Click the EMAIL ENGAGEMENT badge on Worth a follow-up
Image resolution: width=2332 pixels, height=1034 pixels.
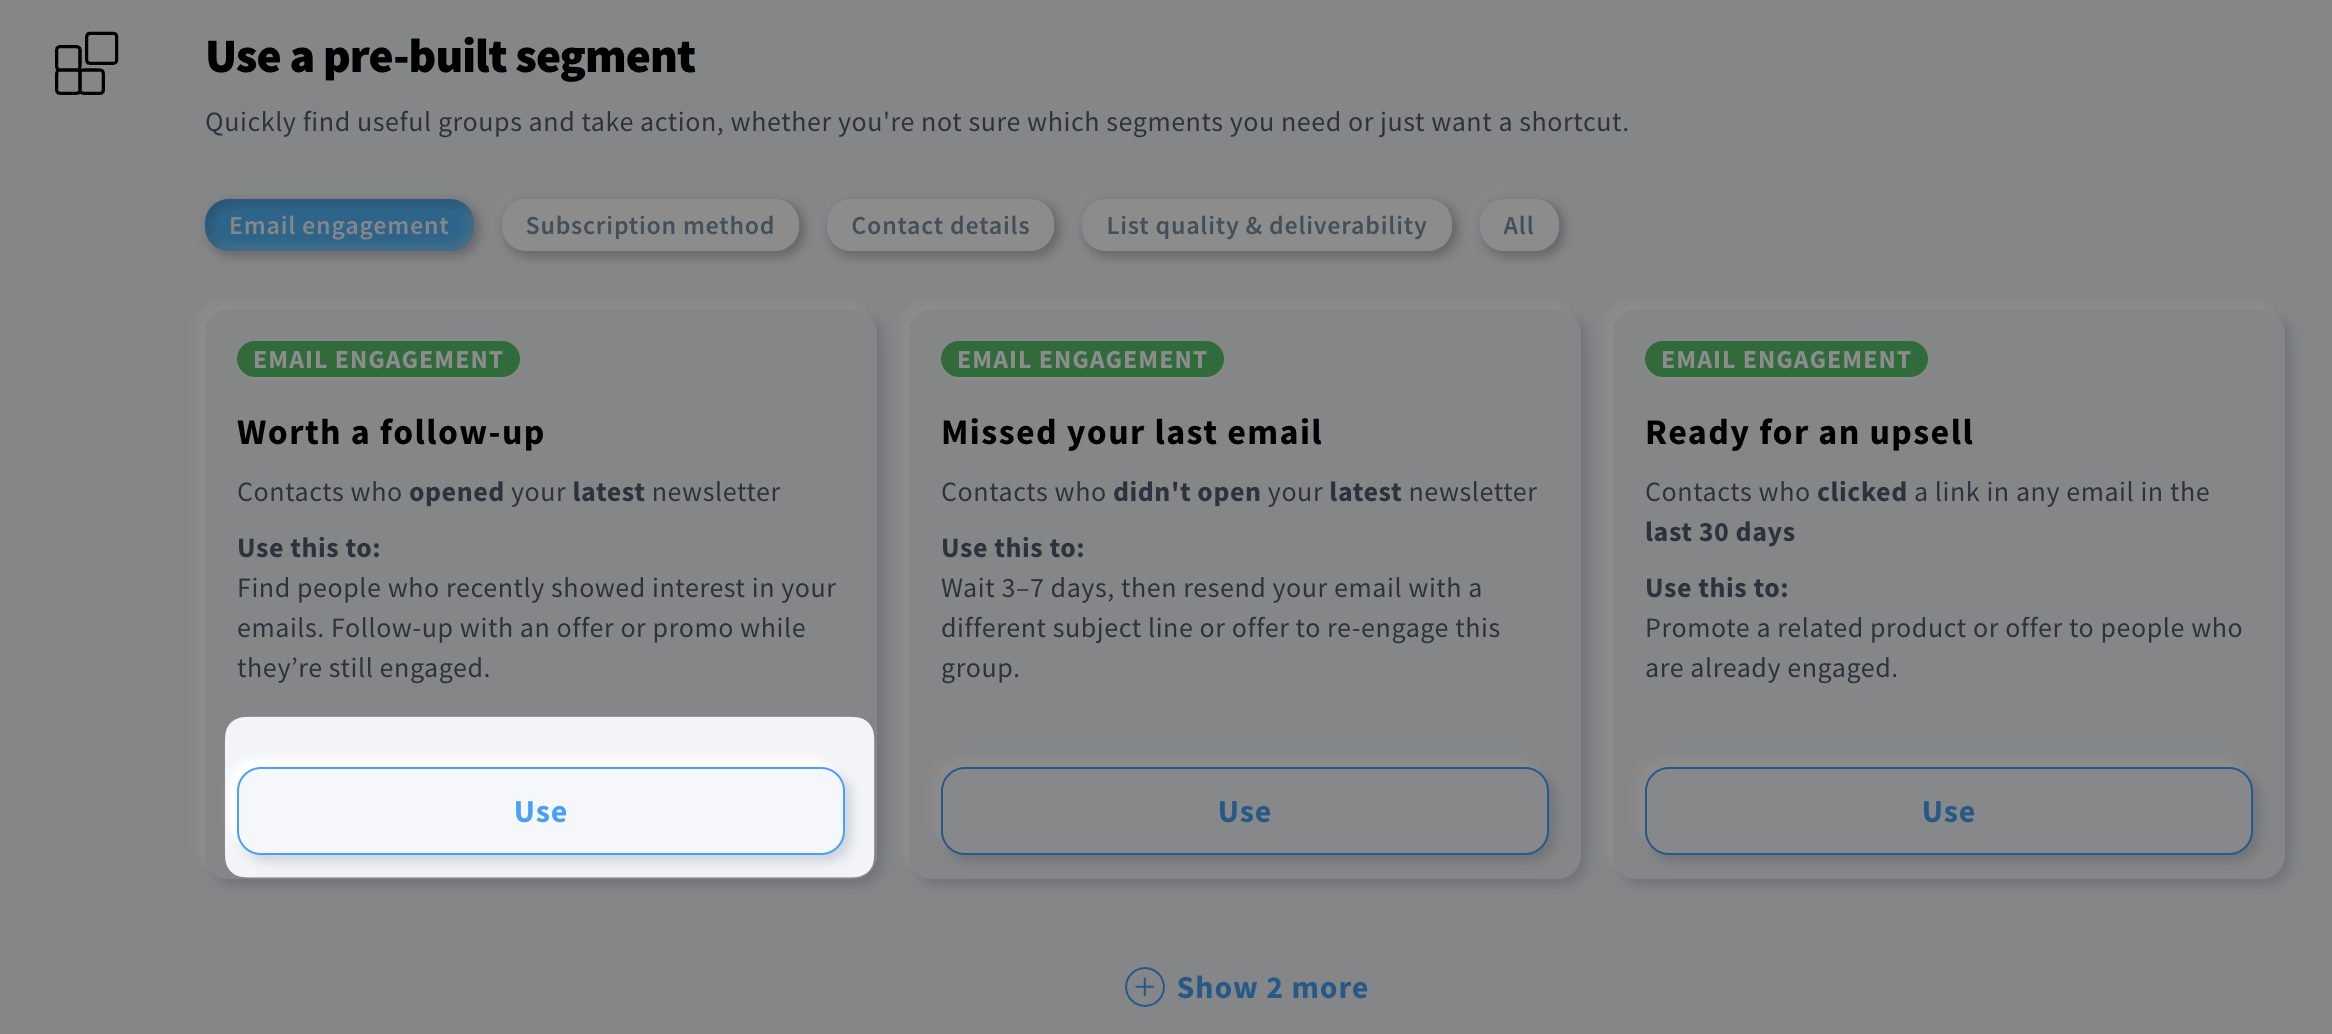377,359
